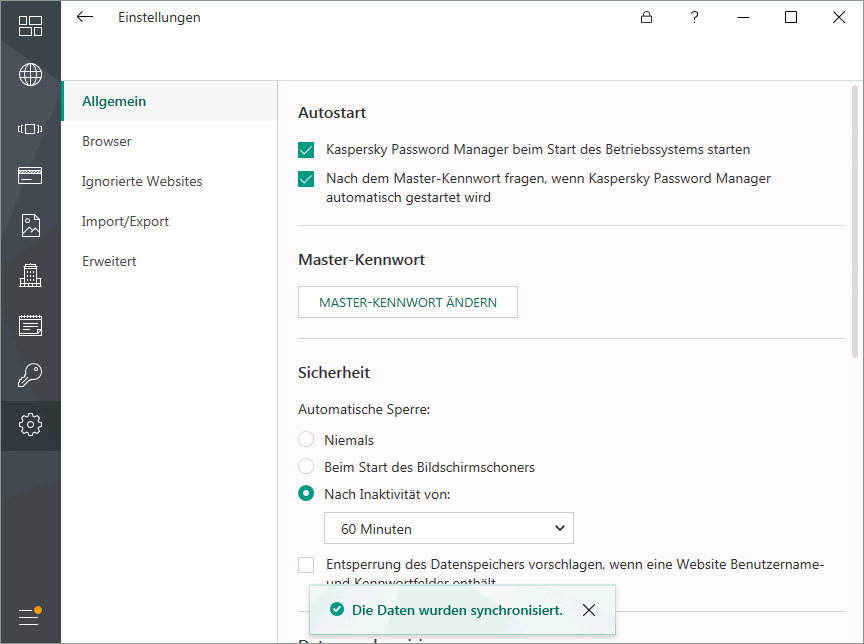Click the Automatische Sperre label
The image size is (864, 644).
click(x=364, y=409)
